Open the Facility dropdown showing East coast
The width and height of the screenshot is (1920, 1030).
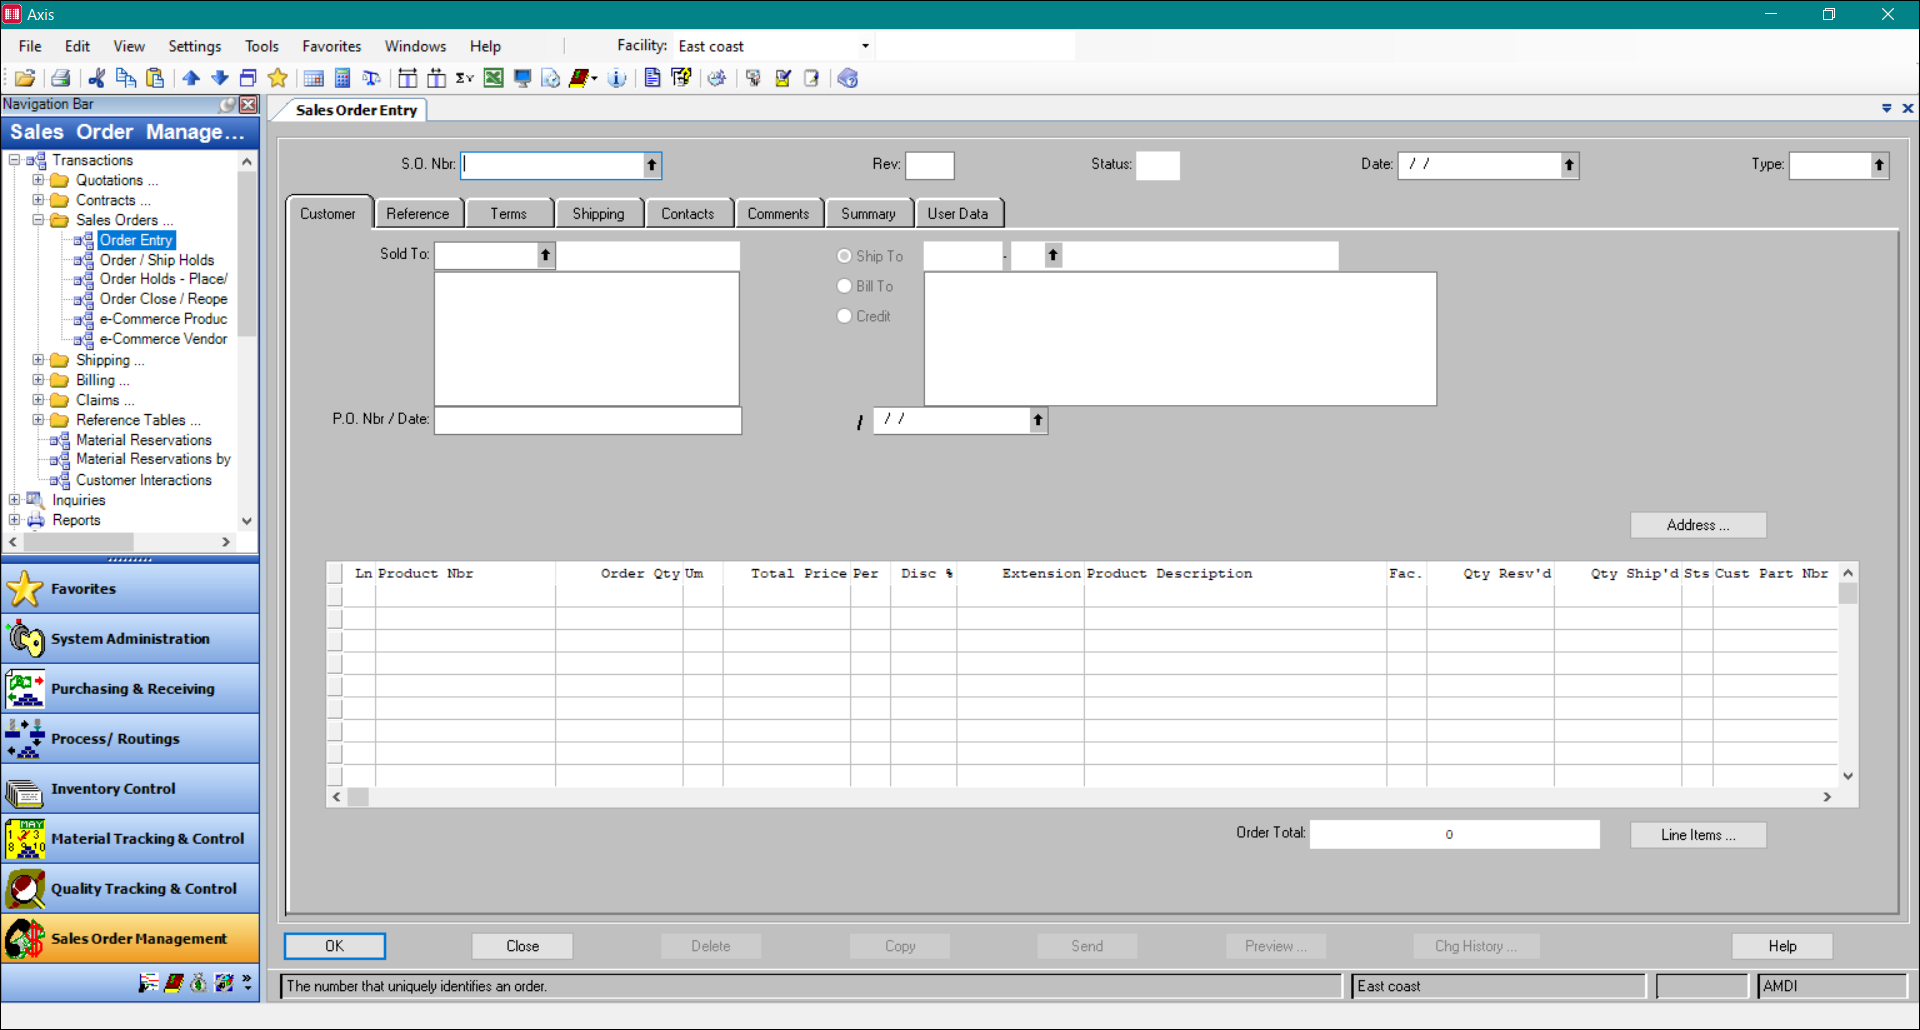[x=863, y=45]
